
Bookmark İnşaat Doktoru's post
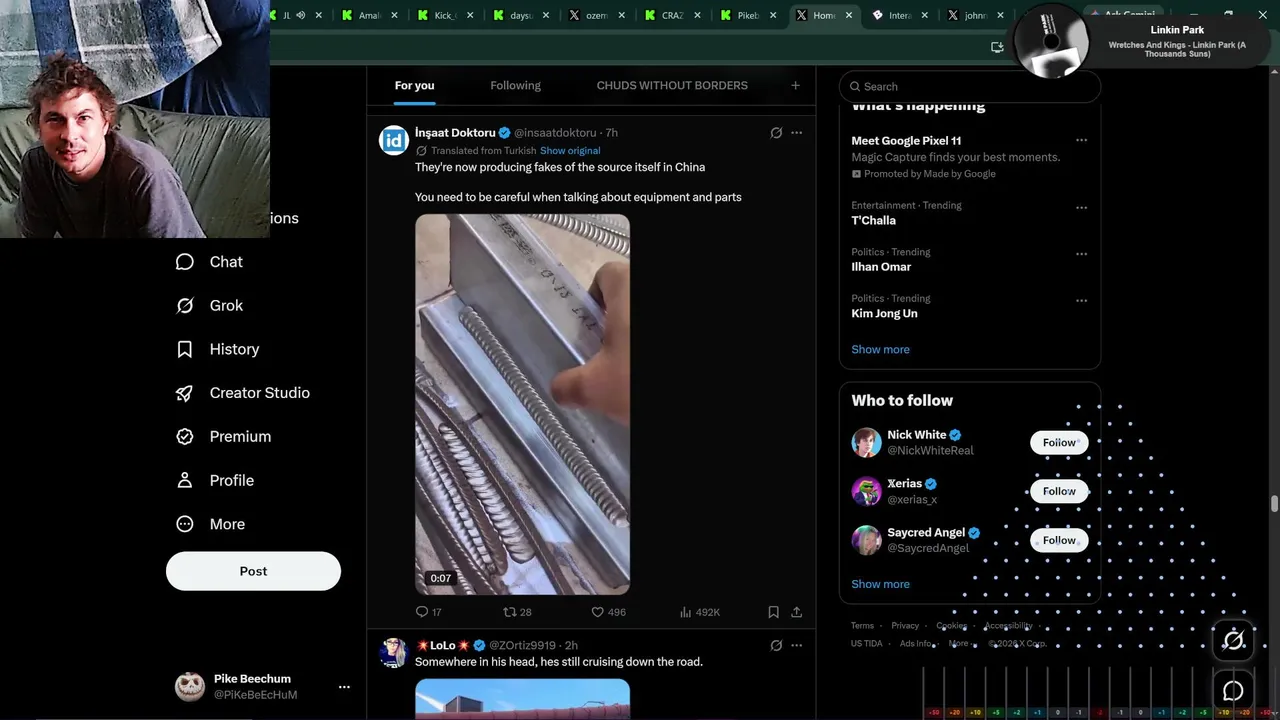pos(773,612)
